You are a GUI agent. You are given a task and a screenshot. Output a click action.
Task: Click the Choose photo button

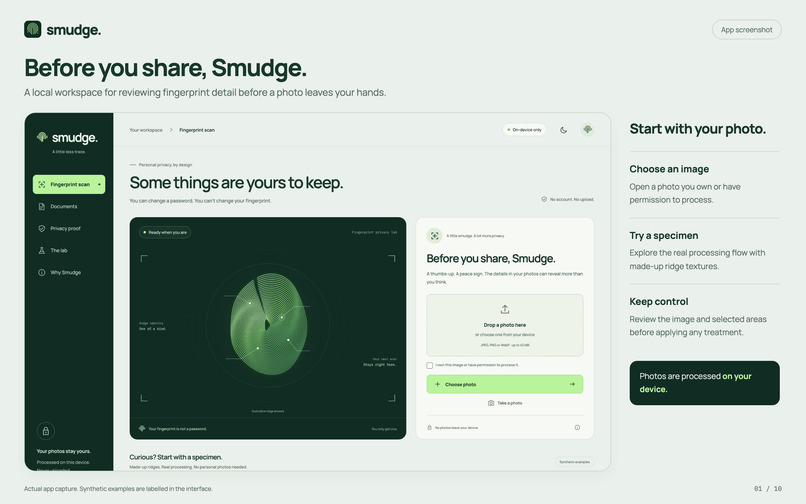[505, 384]
